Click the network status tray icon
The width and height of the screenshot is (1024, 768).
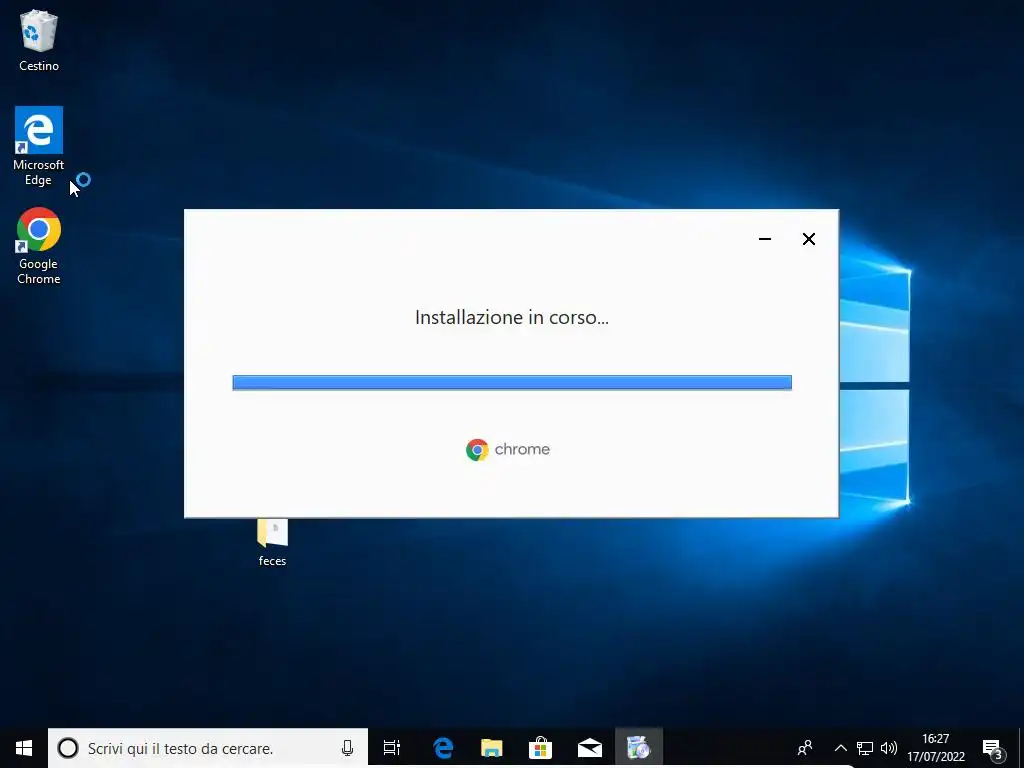(865, 748)
